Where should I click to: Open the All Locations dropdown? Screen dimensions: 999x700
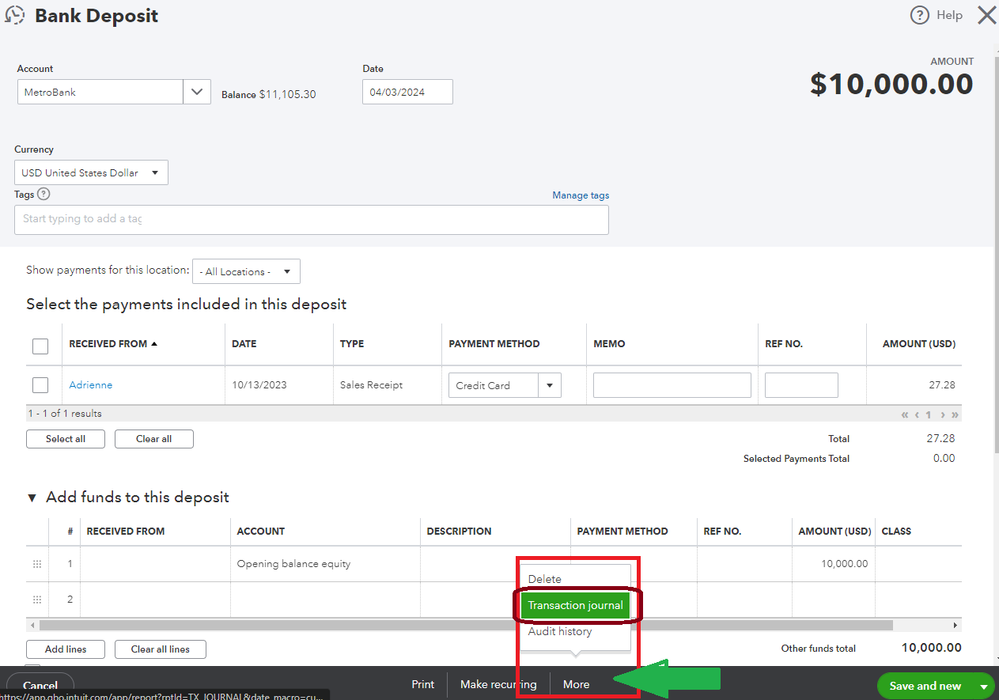pyautogui.click(x=246, y=271)
